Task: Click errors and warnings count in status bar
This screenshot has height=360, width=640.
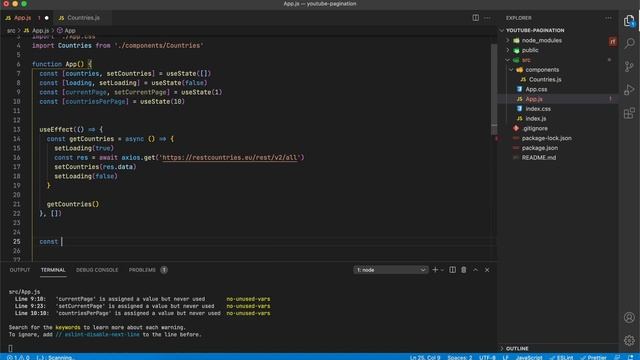Action: pyautogui.click(x=18, y=357)
